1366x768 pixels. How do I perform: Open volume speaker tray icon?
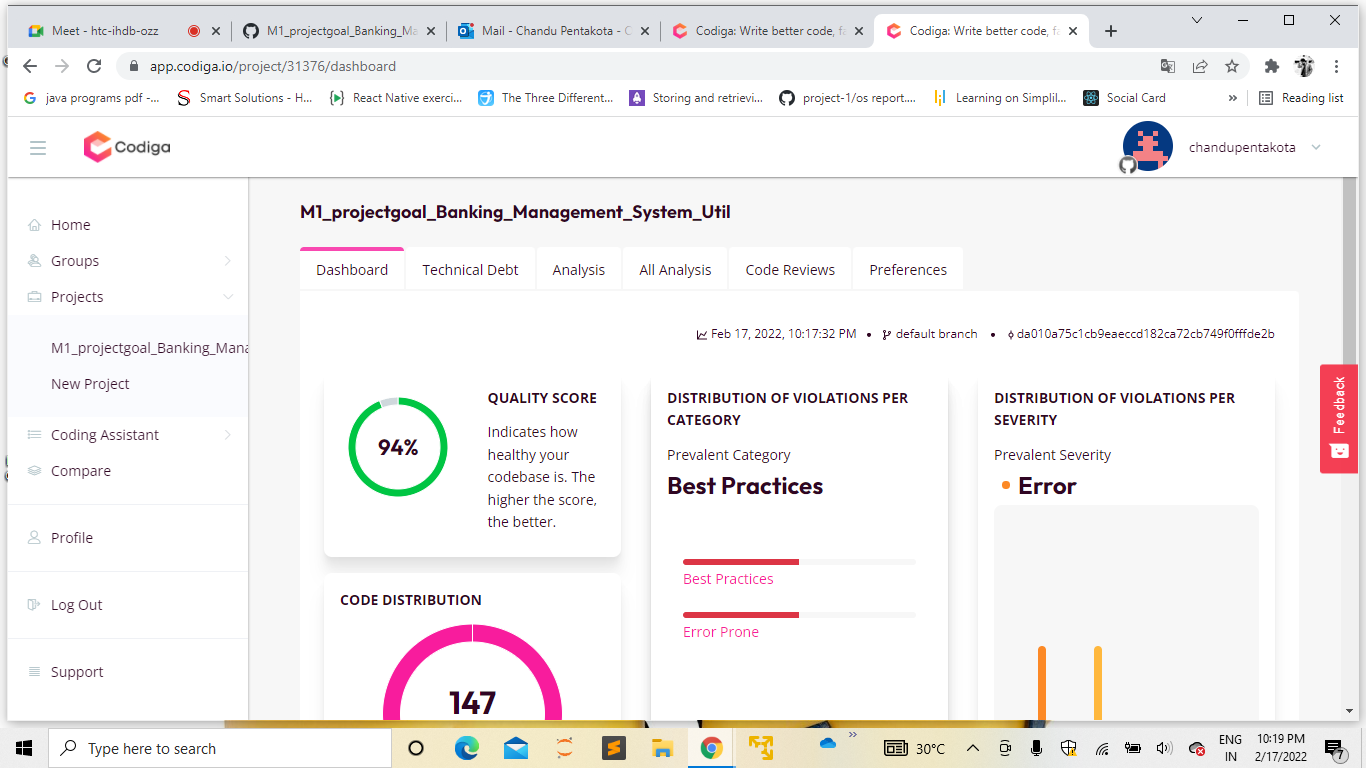1164,748
